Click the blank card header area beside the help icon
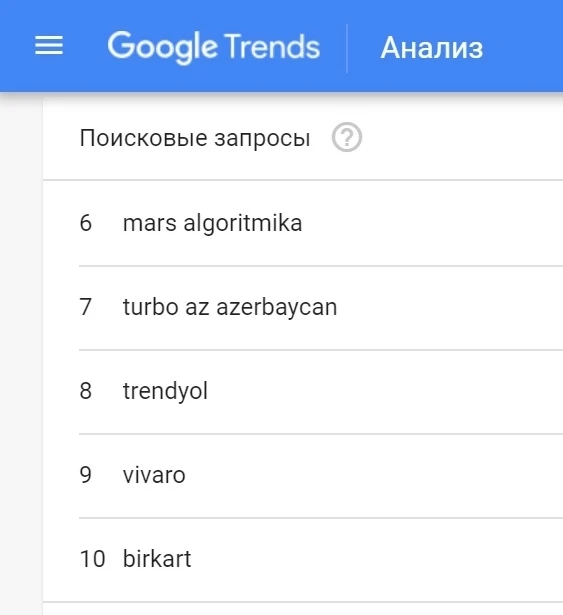The width and height of the screenshot is (563, 615). click(463, 137)
